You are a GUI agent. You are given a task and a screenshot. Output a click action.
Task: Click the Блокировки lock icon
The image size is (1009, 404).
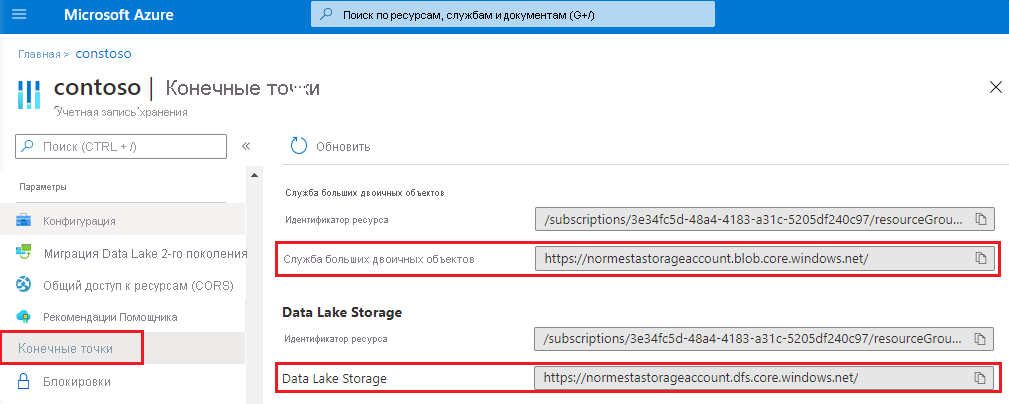click(23, 381)
